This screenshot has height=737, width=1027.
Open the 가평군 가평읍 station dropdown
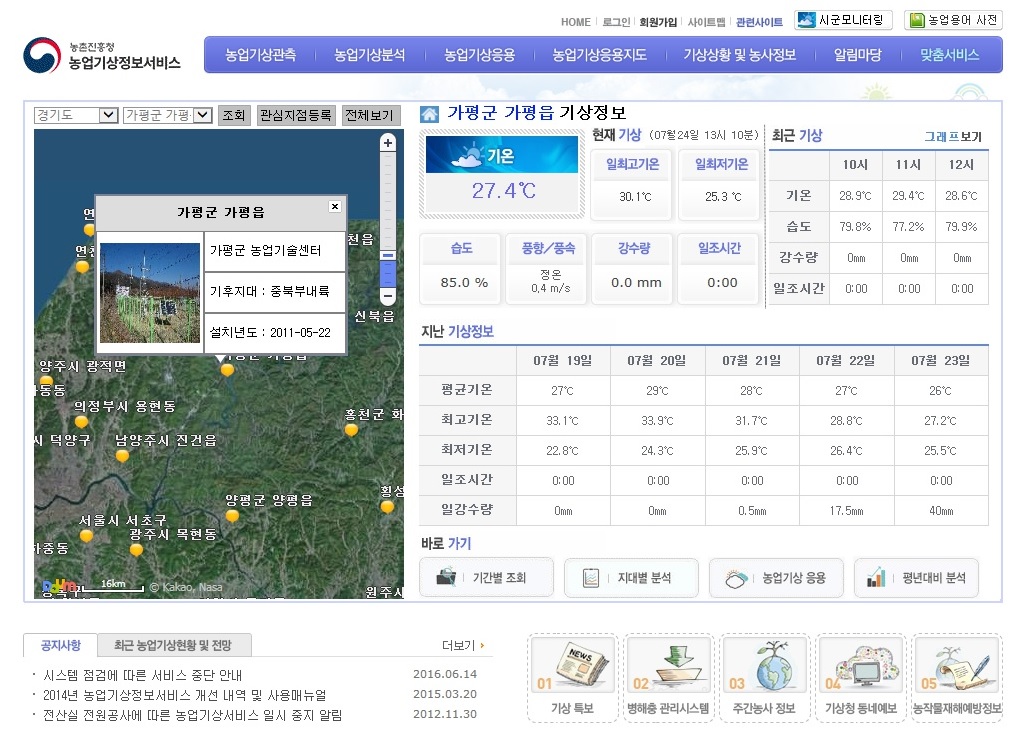[x=168, y=115]
